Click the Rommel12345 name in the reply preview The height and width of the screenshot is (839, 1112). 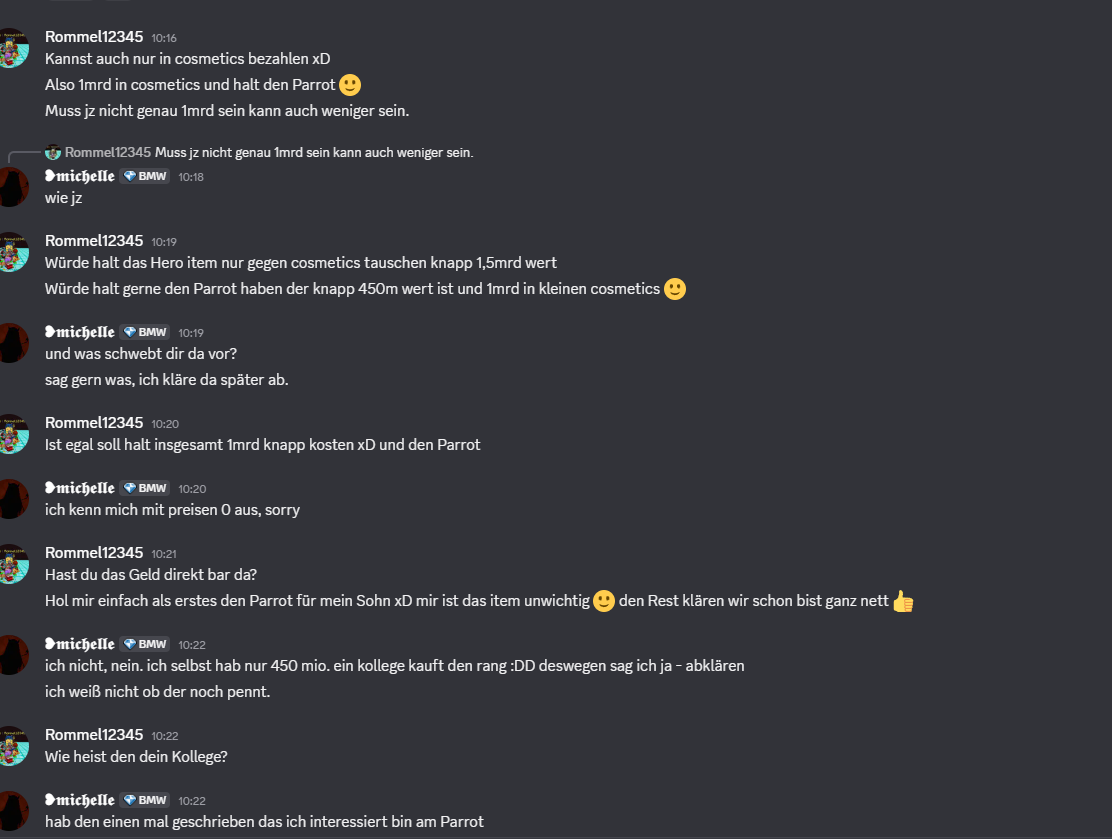point(108,152)
